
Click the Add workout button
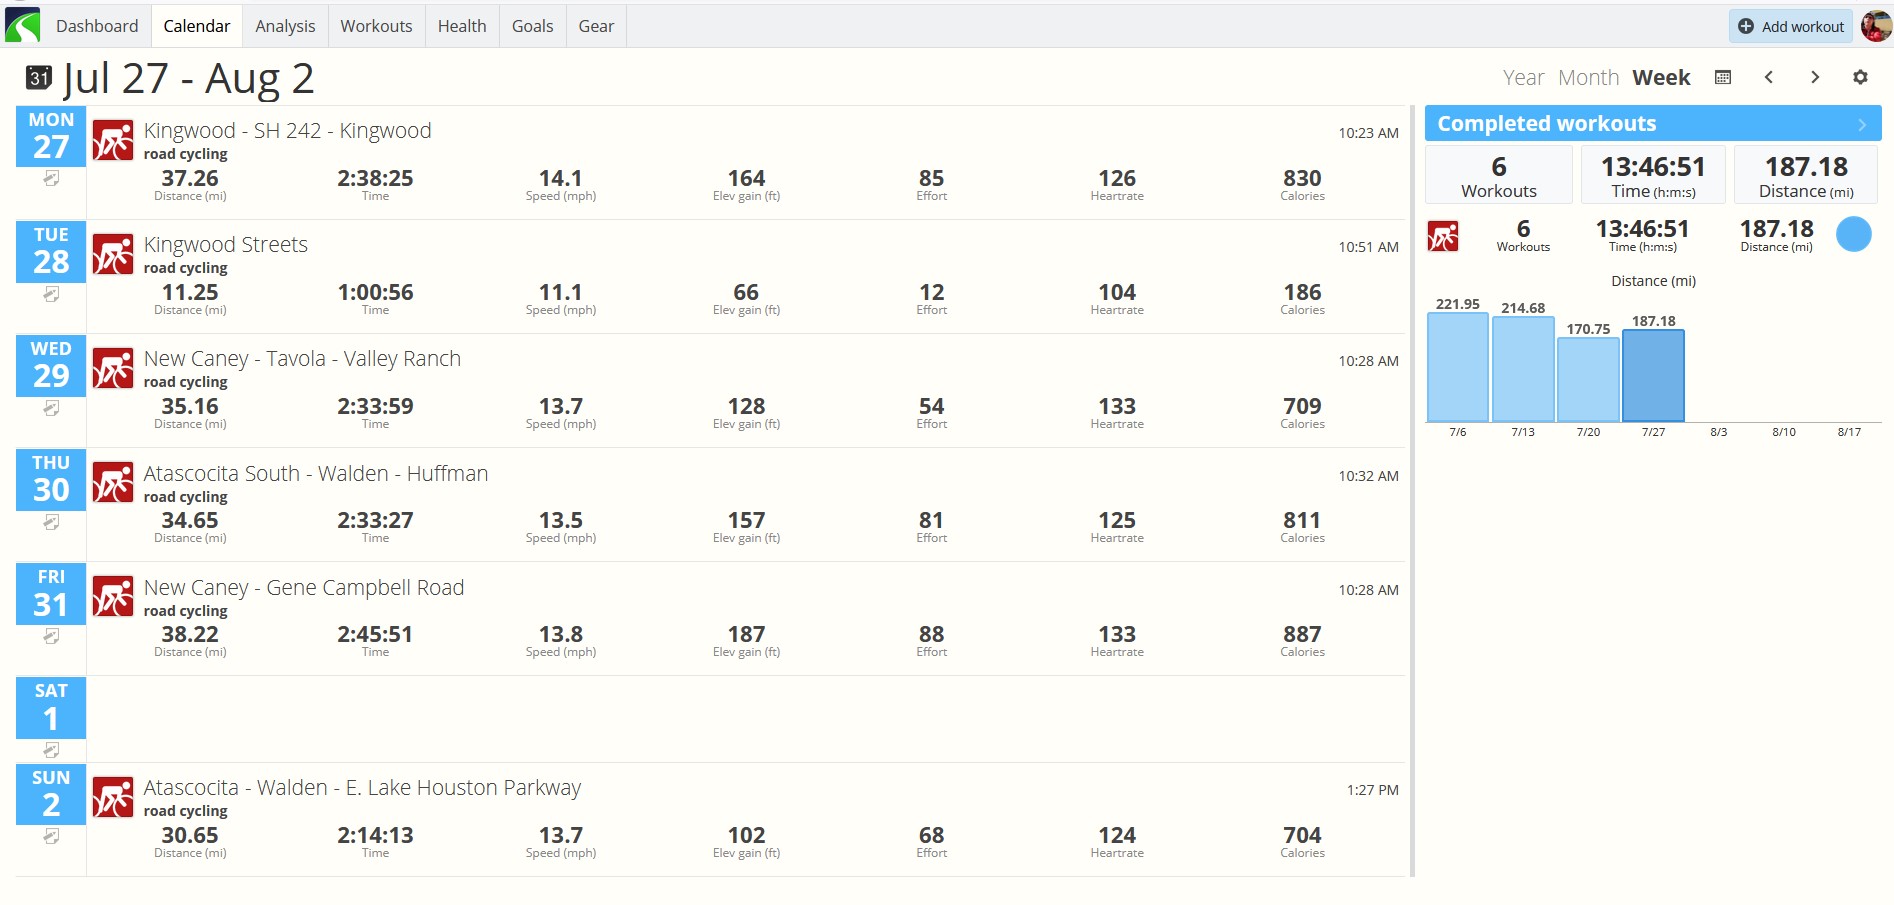pyautogui.click(x=1791, y=26)
